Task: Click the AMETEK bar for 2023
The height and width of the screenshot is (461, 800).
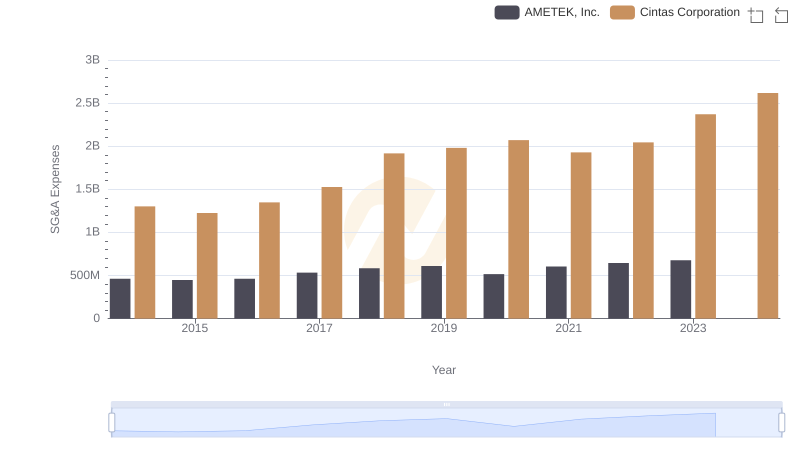Action: (x=681, y=289)
